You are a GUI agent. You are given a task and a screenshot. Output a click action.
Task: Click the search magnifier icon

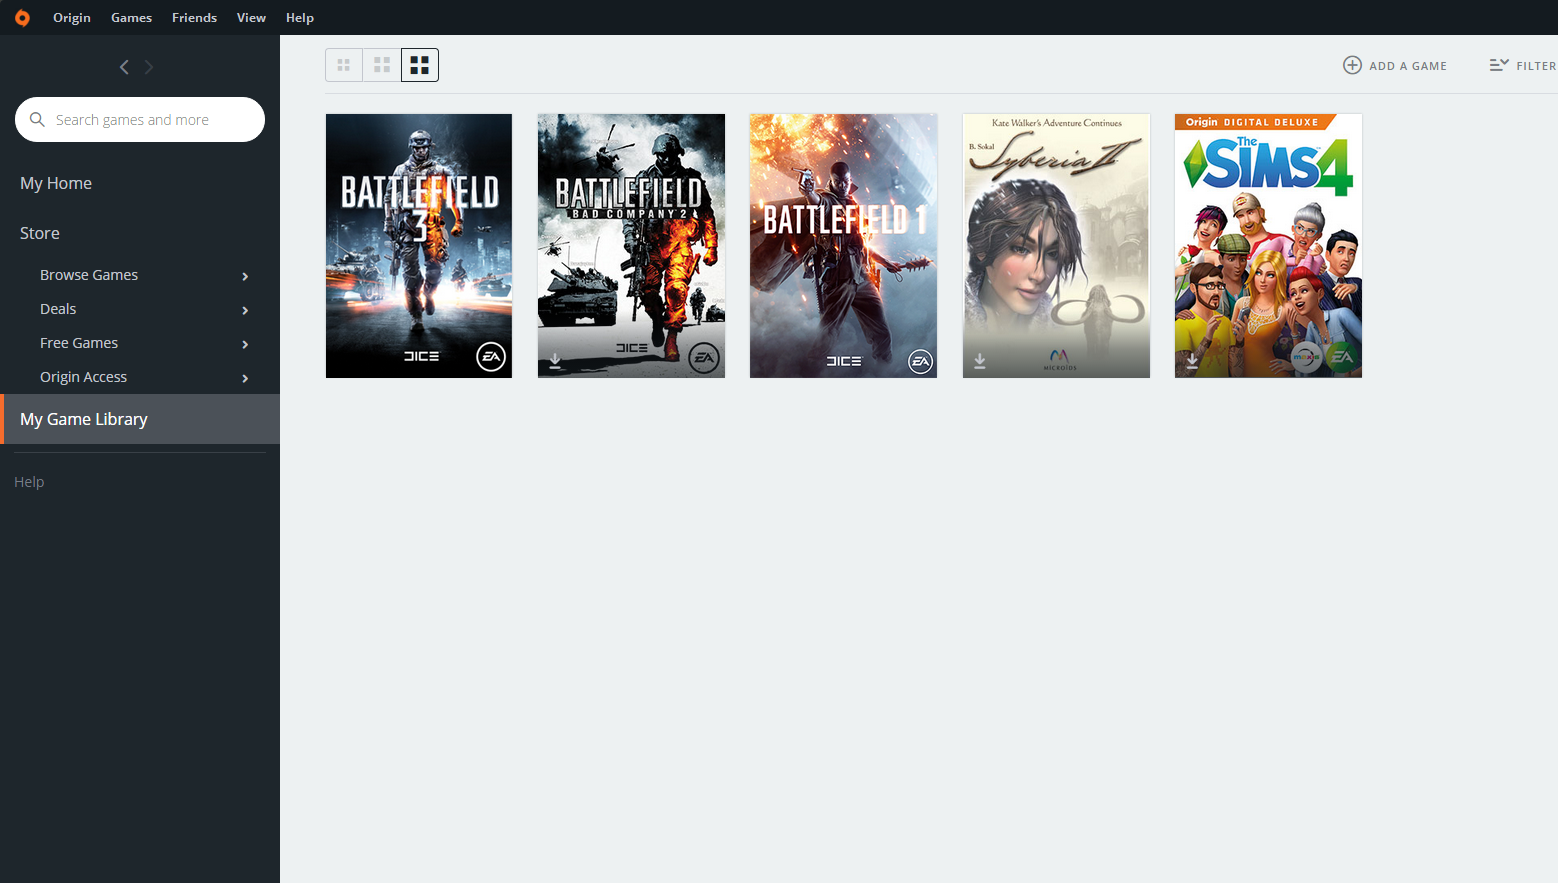click(x=37, y=119)
